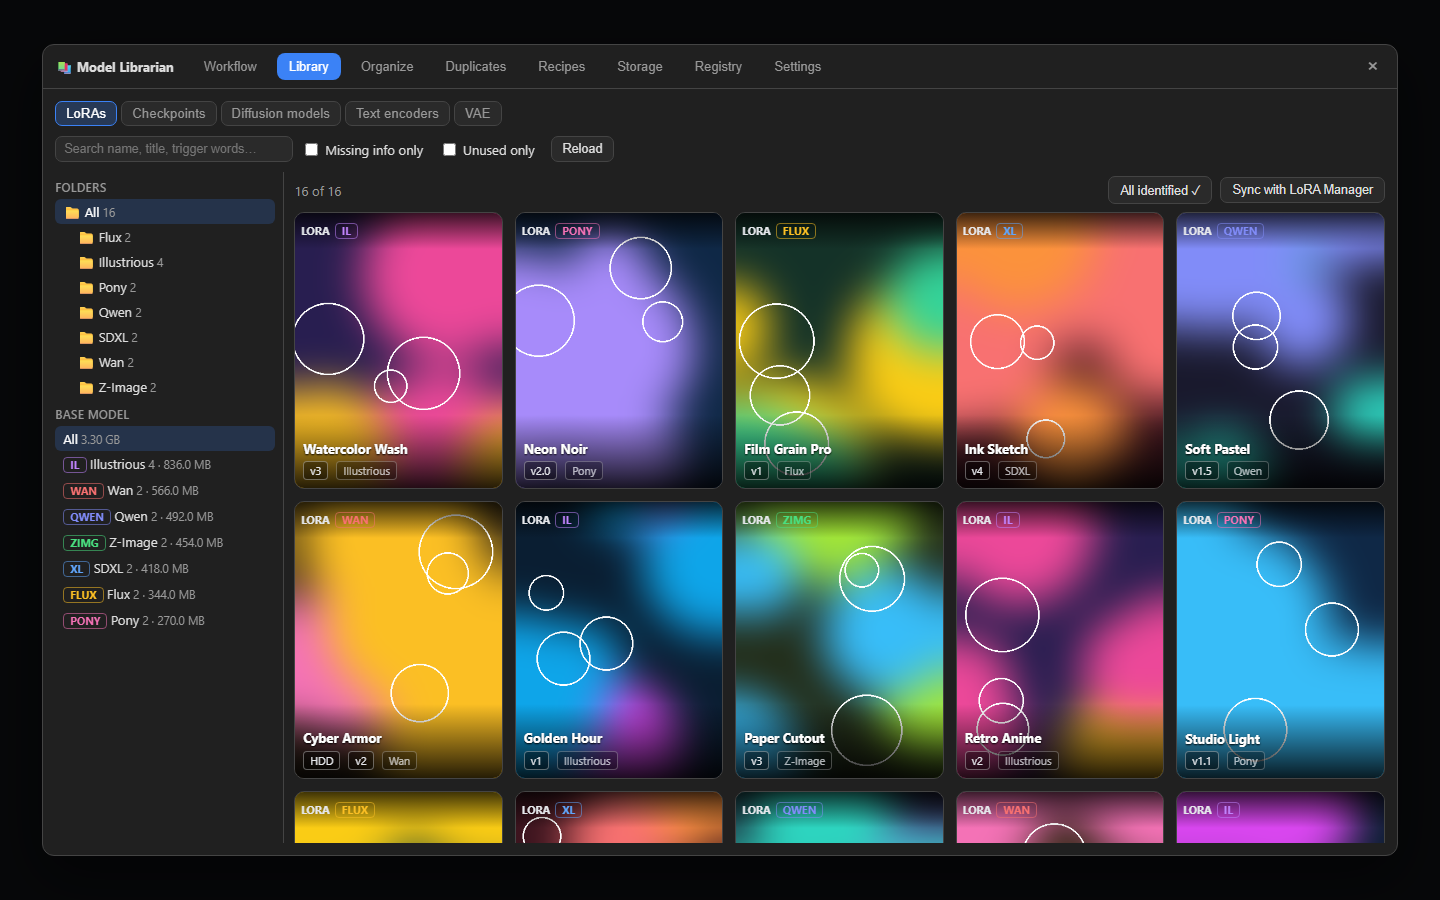The height and width of the screenshot is (900, 1440).
Task: Show the Storage tab
Action: (639, 66)
